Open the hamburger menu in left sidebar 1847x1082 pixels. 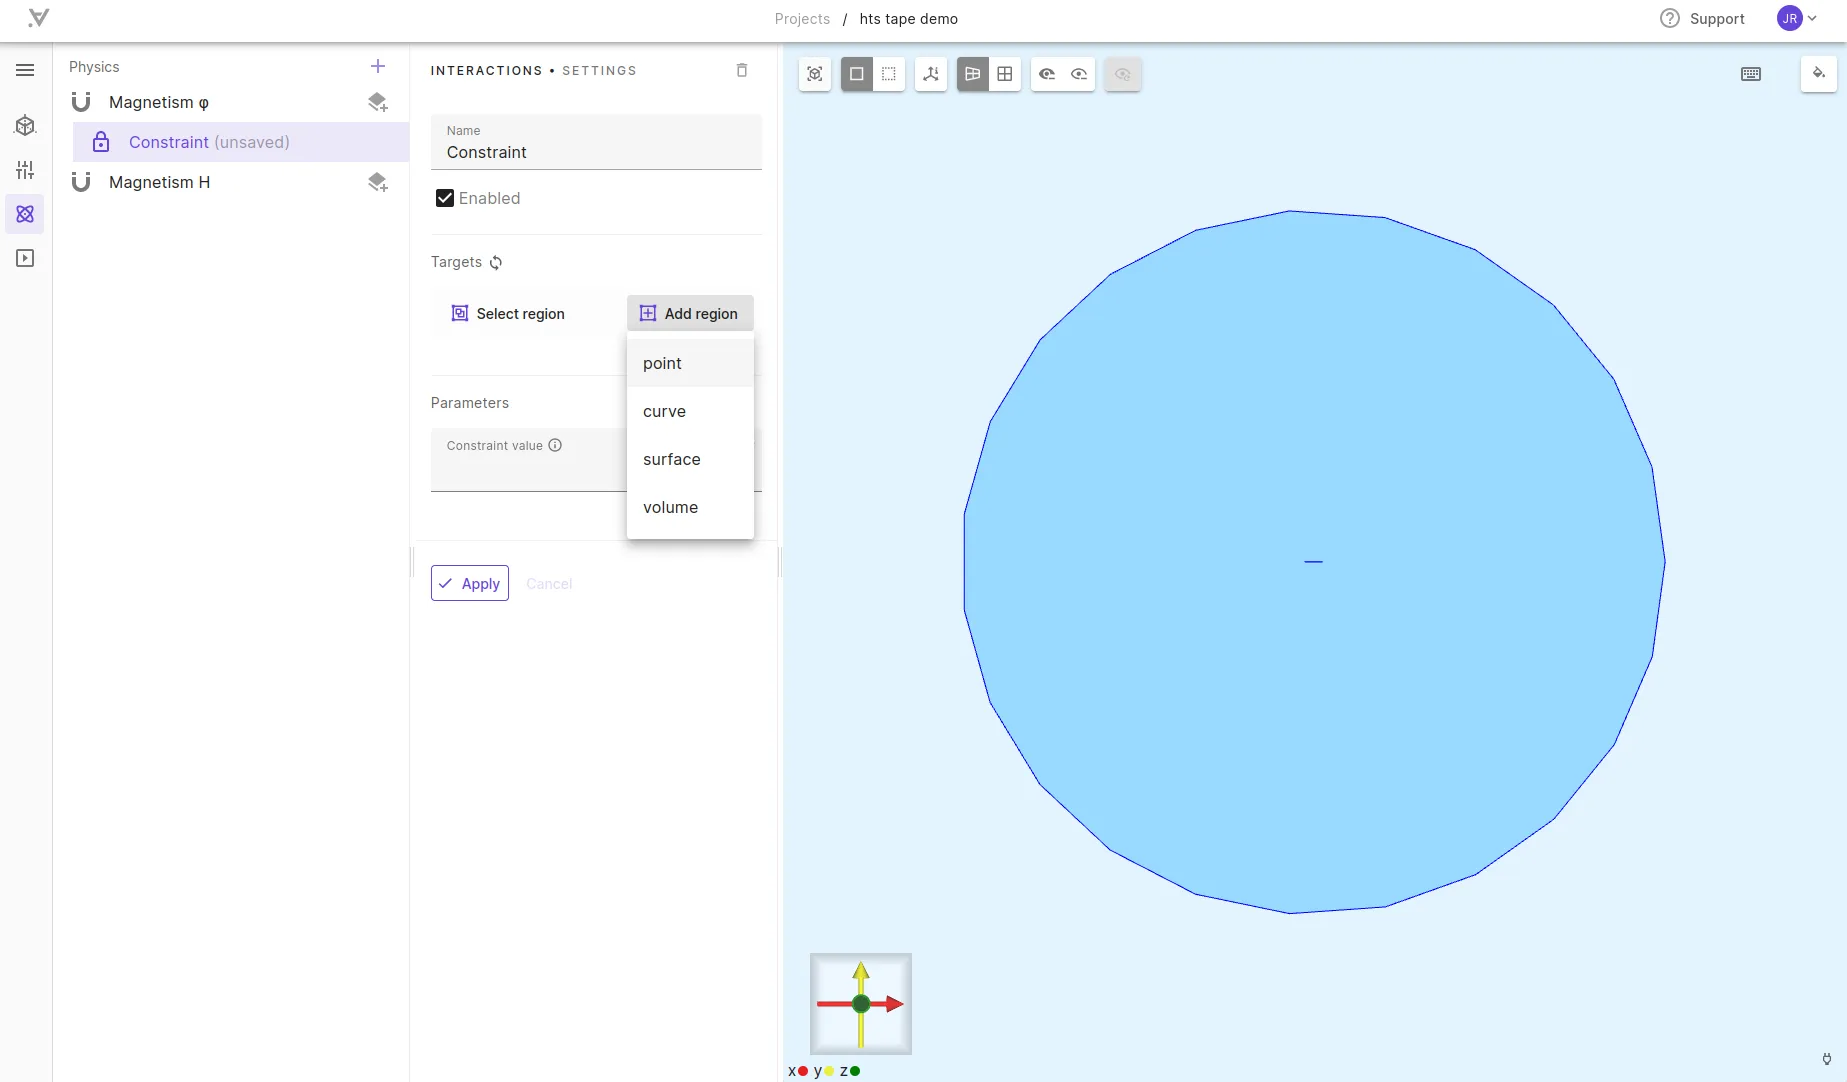point(25,70)
